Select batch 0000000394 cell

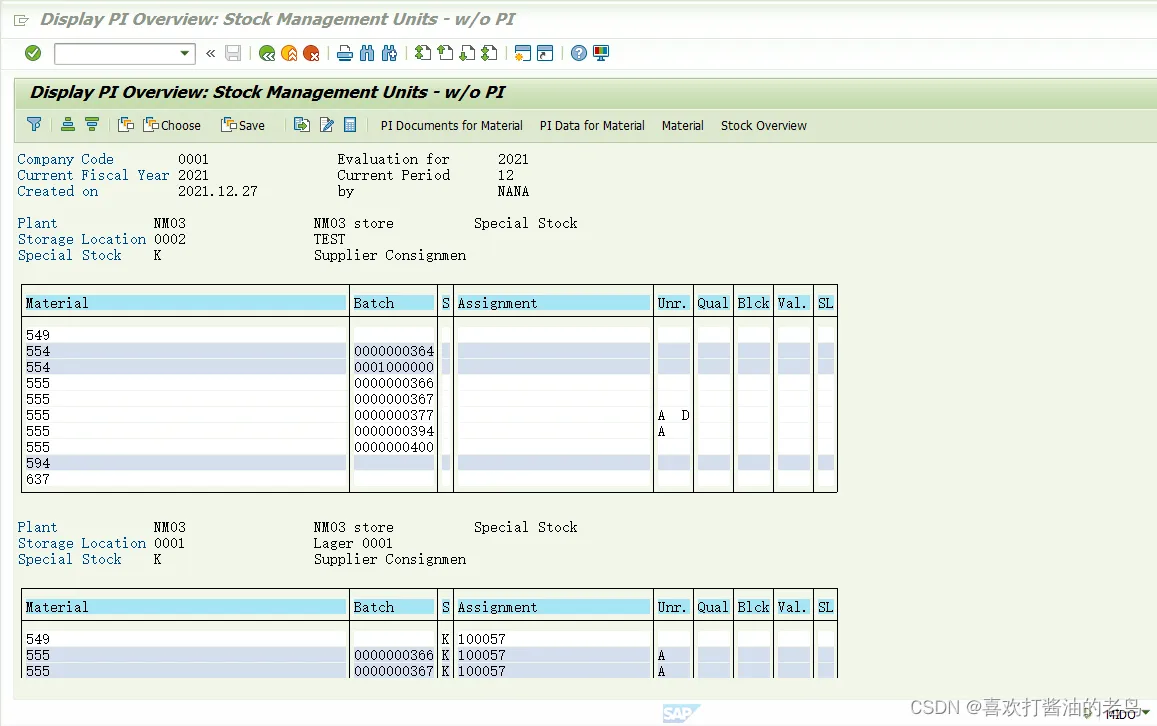(x=394, y=432)
